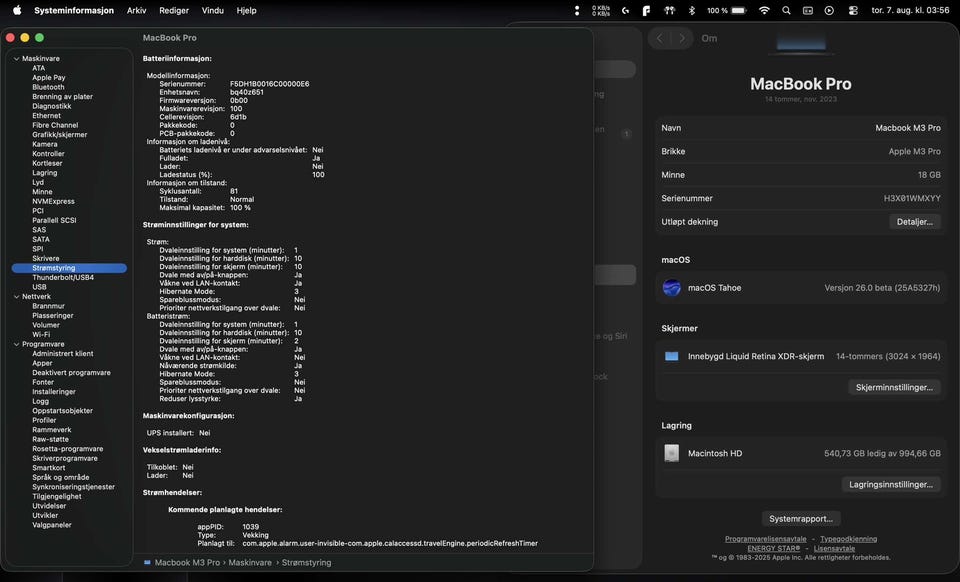
Task: Select Minne in the sidebar
Action: click(42, 192)
